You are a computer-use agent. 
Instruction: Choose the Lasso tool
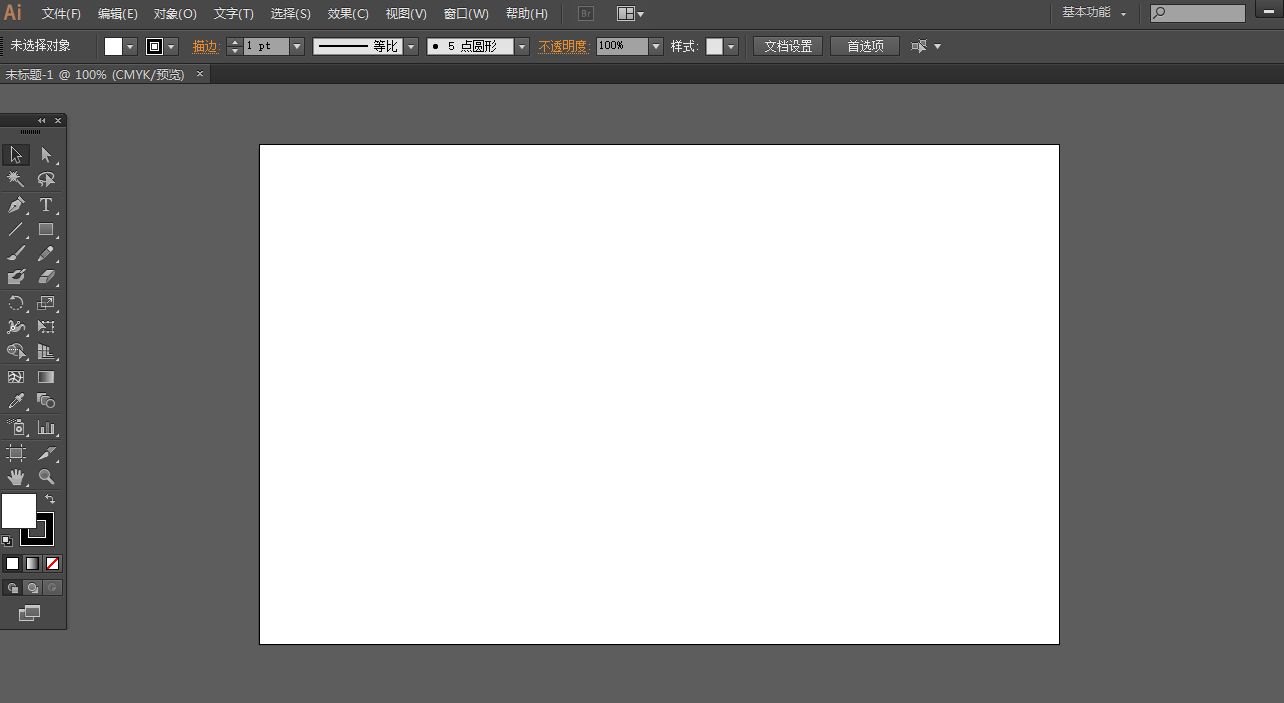[46, 180]
